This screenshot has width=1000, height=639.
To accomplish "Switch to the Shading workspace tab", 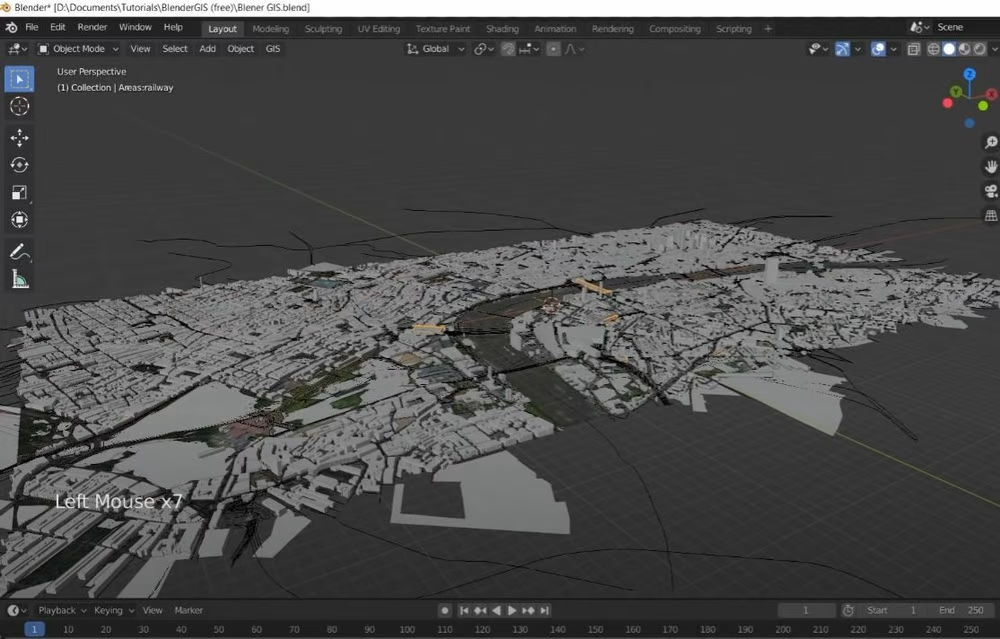I will (x=502, y=29).
